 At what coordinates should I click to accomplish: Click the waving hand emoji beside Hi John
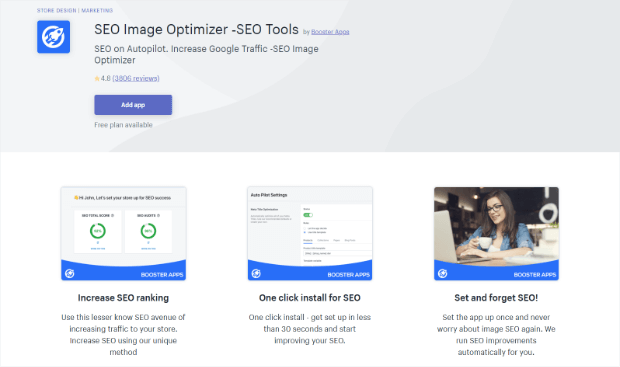76,197
